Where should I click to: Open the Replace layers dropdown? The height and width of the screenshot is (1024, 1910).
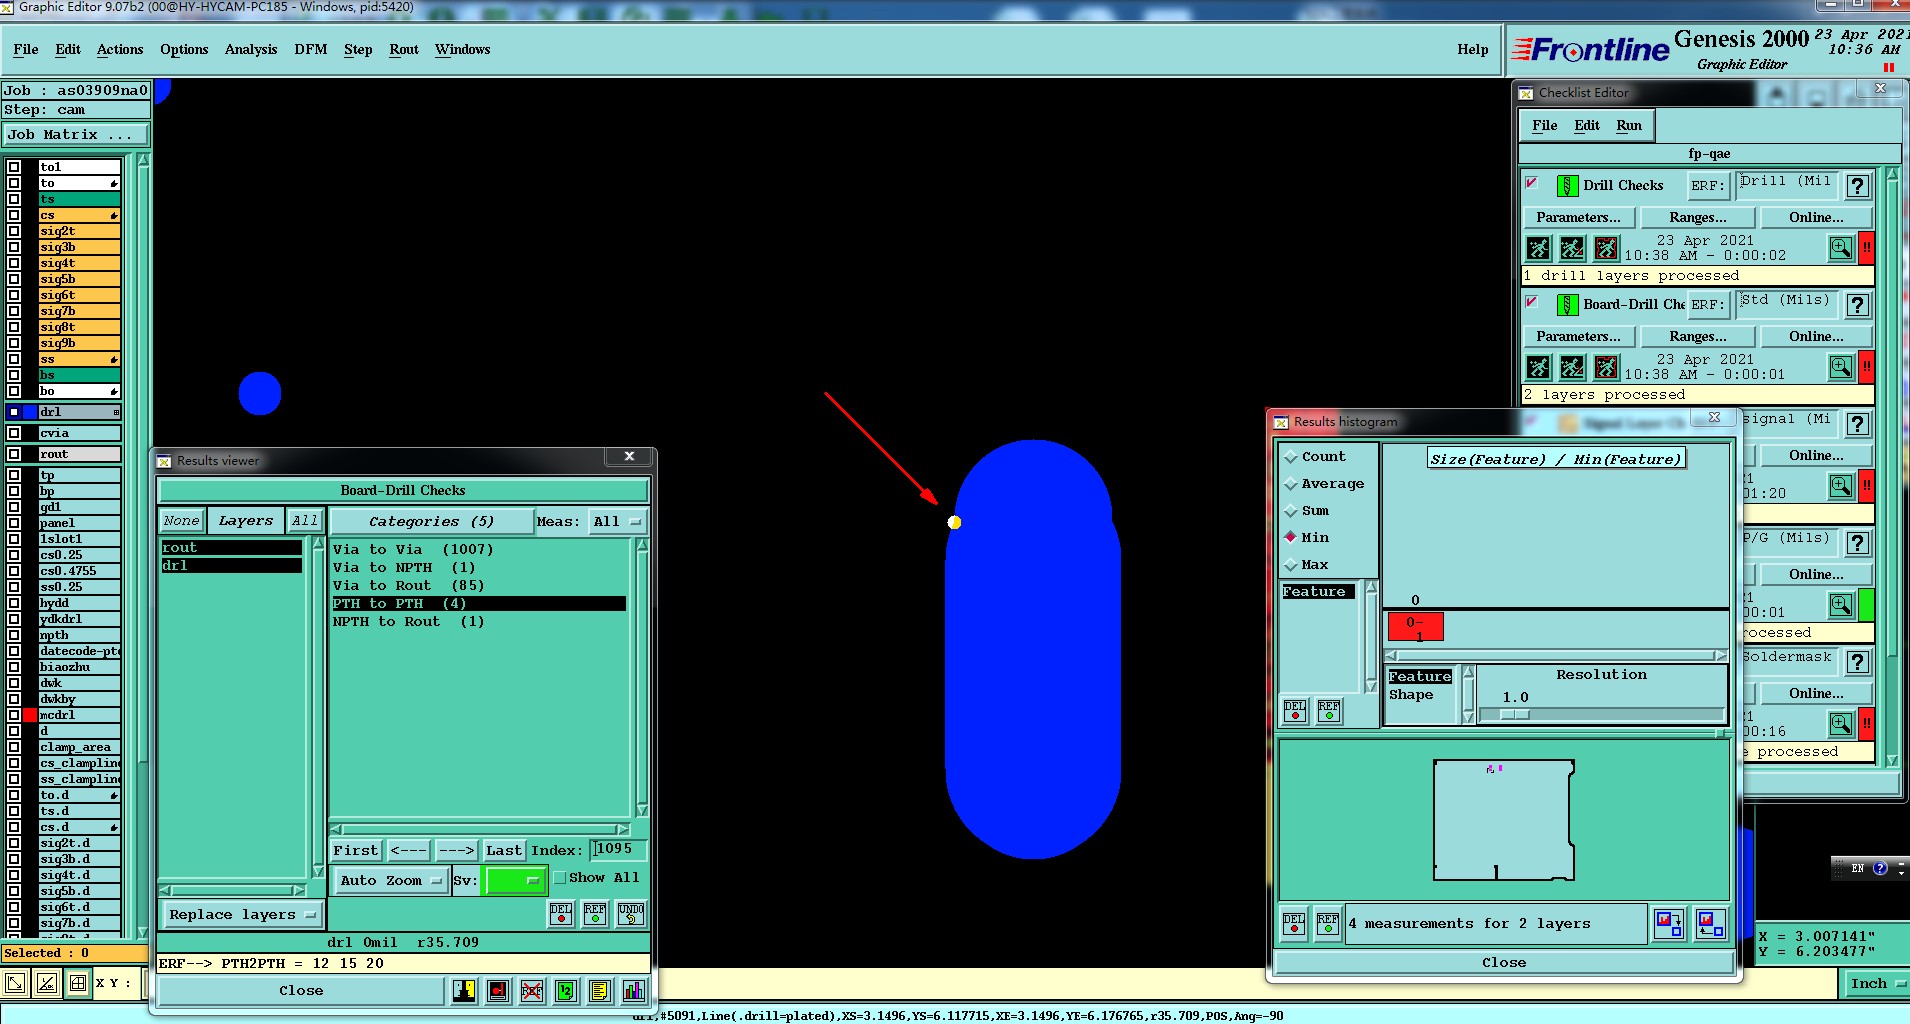pyautogui.click(x=241, y=914)
